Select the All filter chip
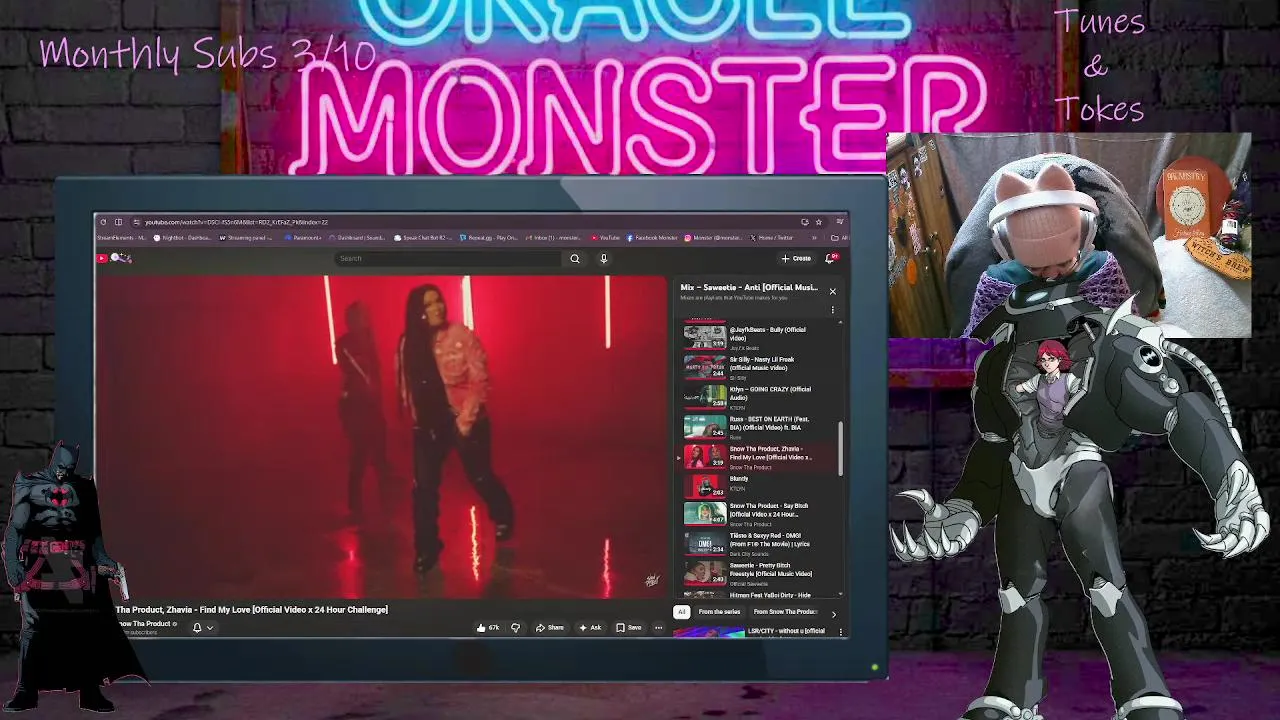 pyautogui.click(x=682, y=612)
